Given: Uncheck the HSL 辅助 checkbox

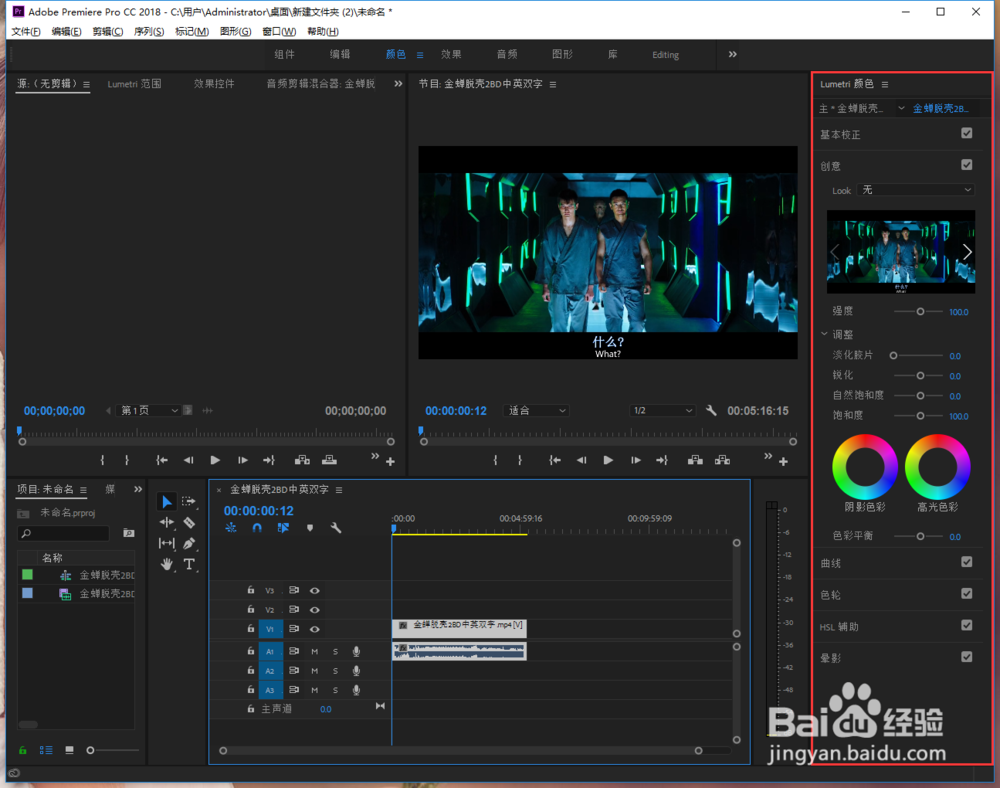Looking at the screenshot, I should click(967, 625).
